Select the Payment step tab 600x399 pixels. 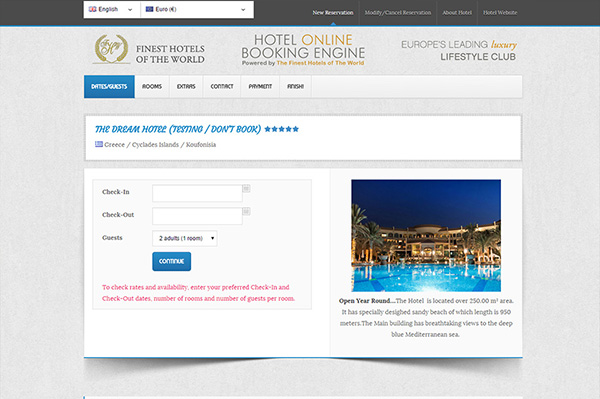pyautogui.click(x=260, y=86)
